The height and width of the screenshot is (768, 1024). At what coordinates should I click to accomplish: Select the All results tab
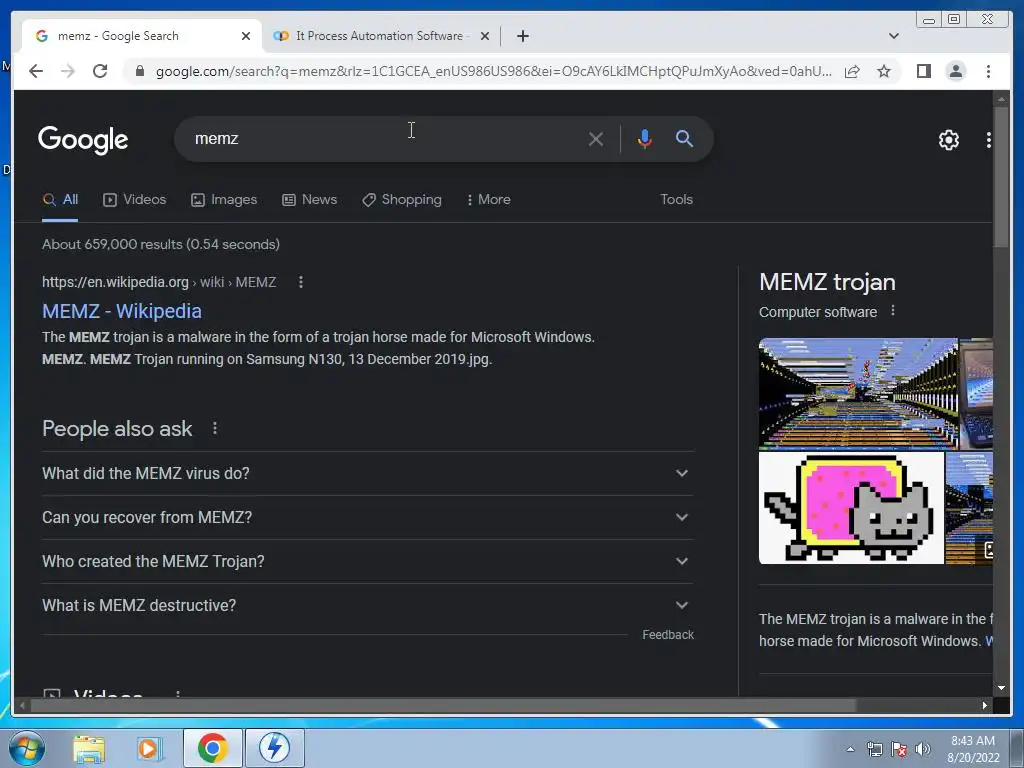coord(60,200)
